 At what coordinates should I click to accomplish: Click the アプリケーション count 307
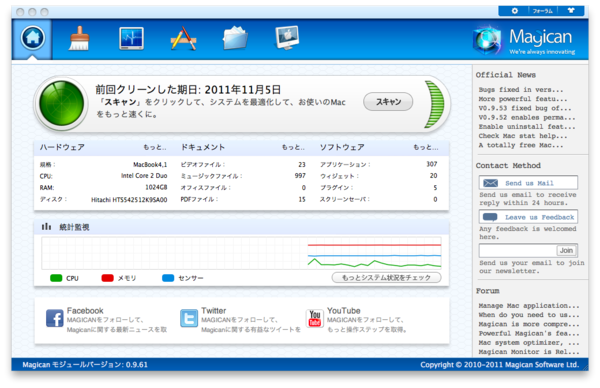[432, 164]
